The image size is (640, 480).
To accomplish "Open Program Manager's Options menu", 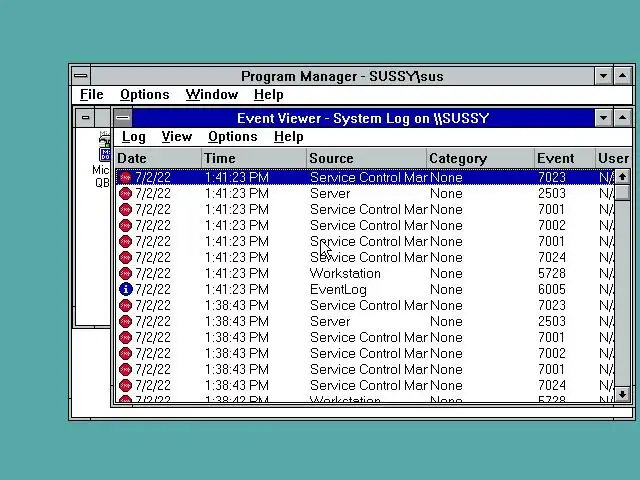I will click(144, 95).
